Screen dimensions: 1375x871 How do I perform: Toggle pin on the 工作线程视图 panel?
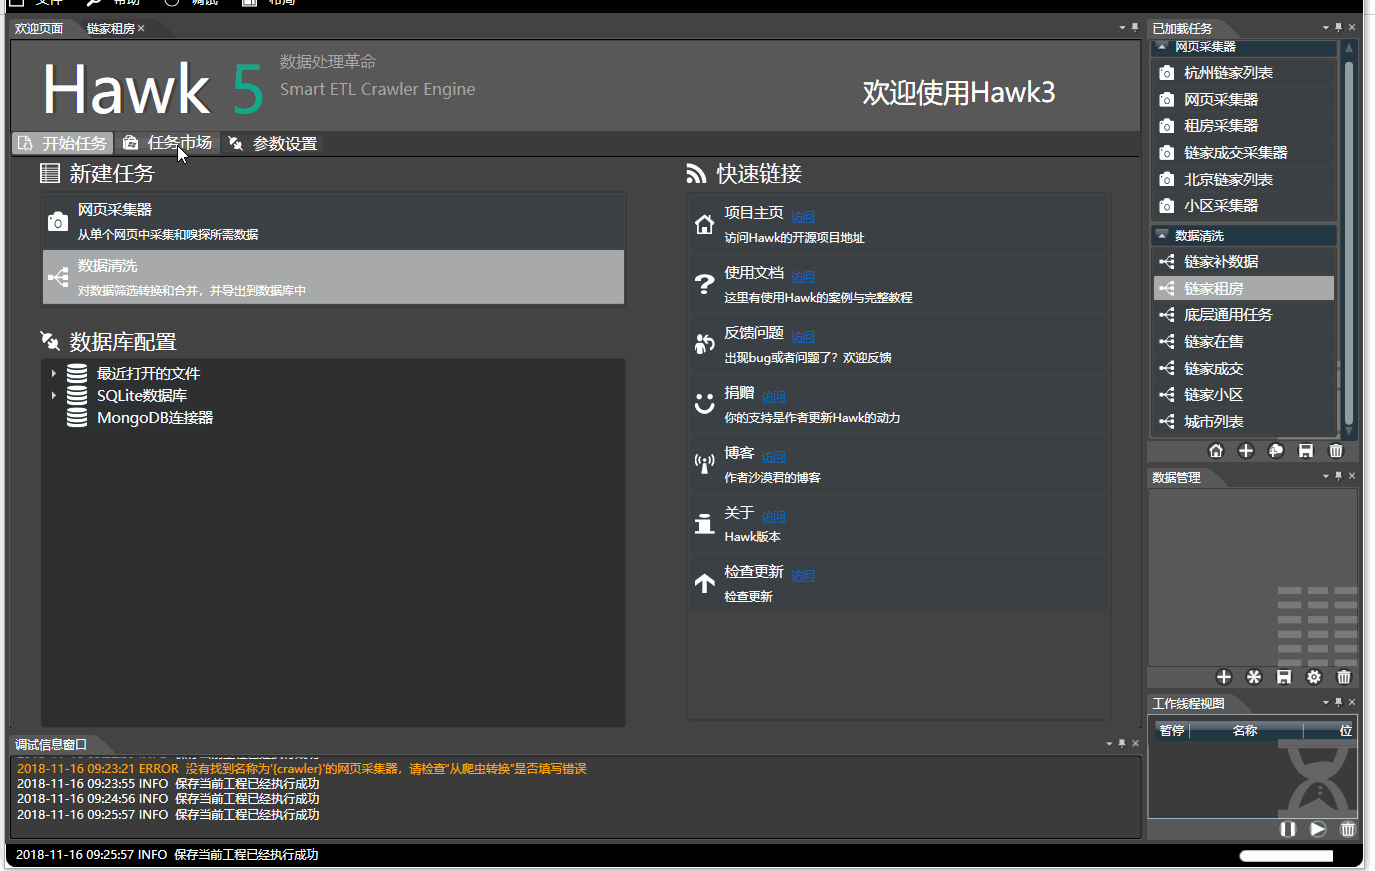click(1339, 703)
